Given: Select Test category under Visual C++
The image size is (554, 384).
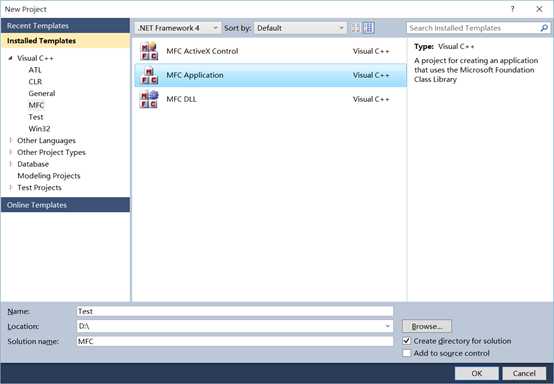Looking at the screenshot, I should [36, 117].
